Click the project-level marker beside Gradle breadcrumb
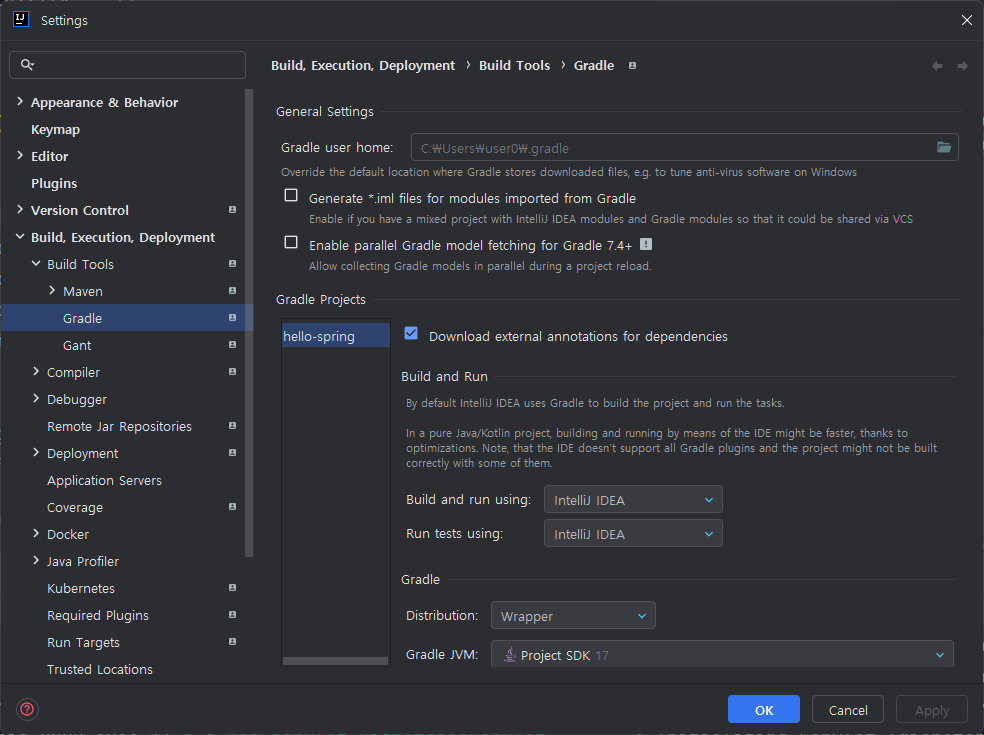This screenshot has height=735, width=984. pyautogui.click(x=633, y=65)
